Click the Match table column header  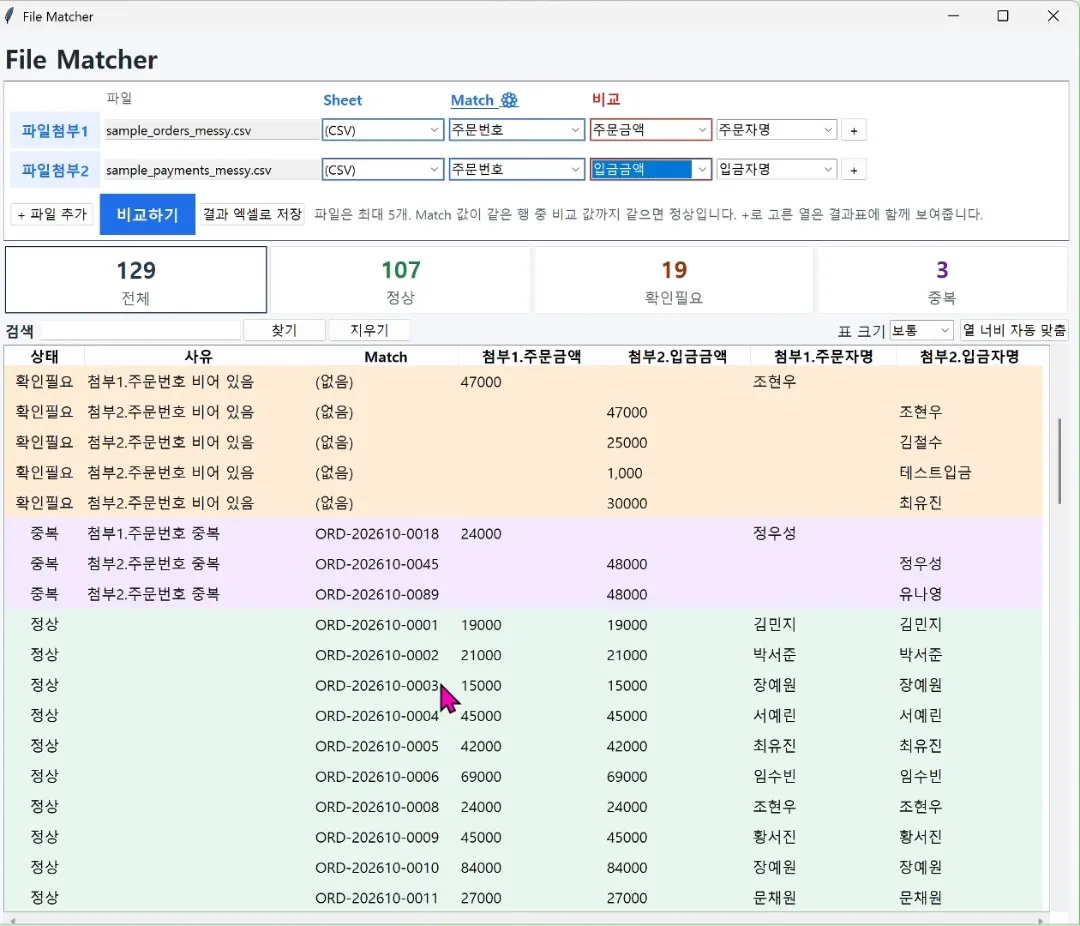(386, 356)
